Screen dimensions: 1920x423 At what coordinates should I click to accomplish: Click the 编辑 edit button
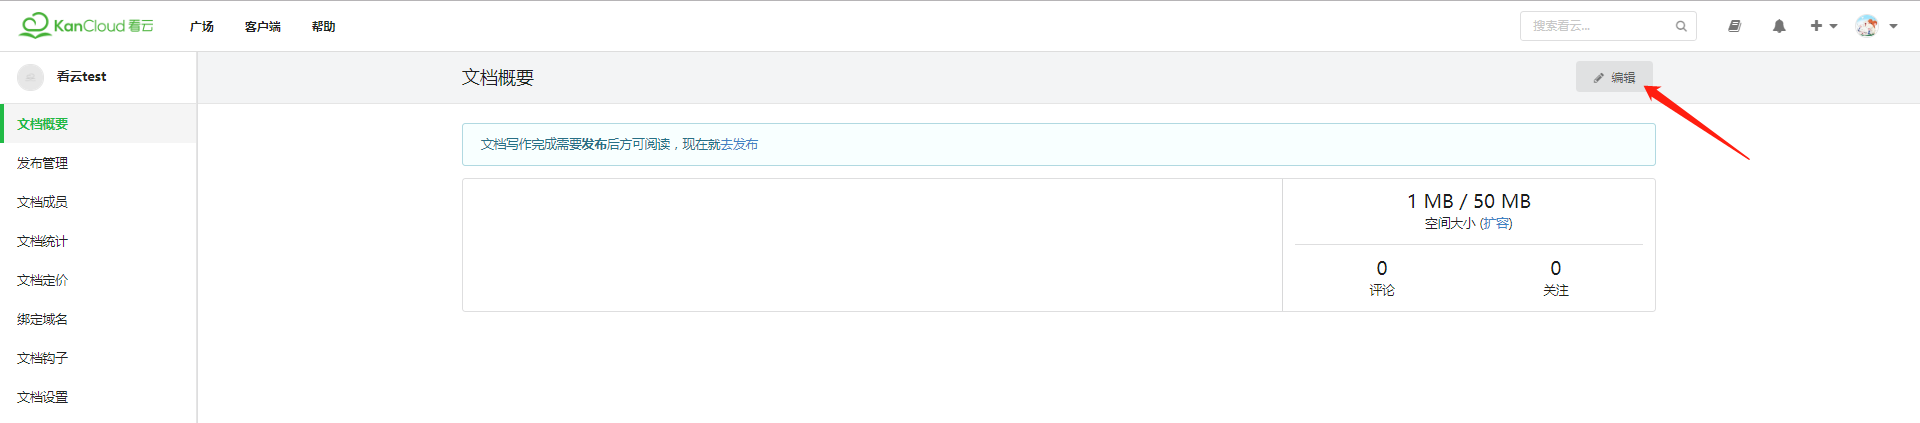point(1614,77)
